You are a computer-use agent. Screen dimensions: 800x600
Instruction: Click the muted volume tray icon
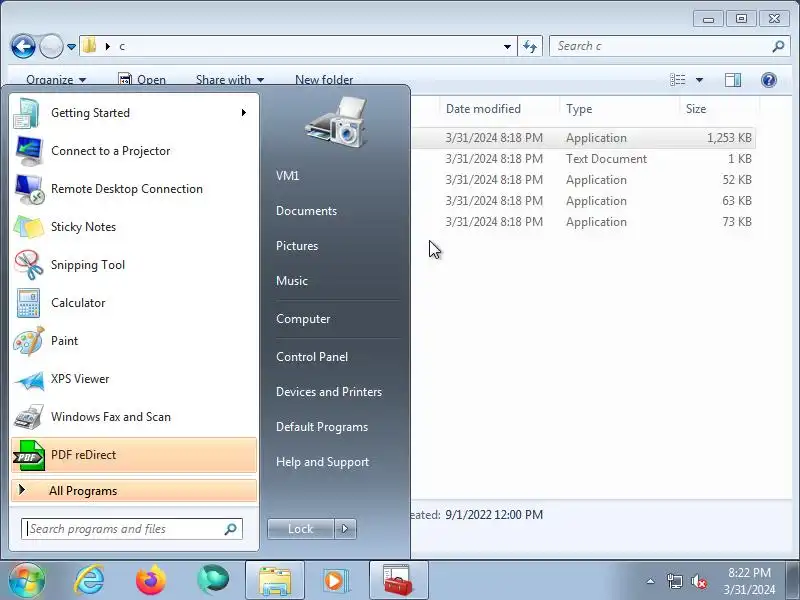click(x=698, y=581)
